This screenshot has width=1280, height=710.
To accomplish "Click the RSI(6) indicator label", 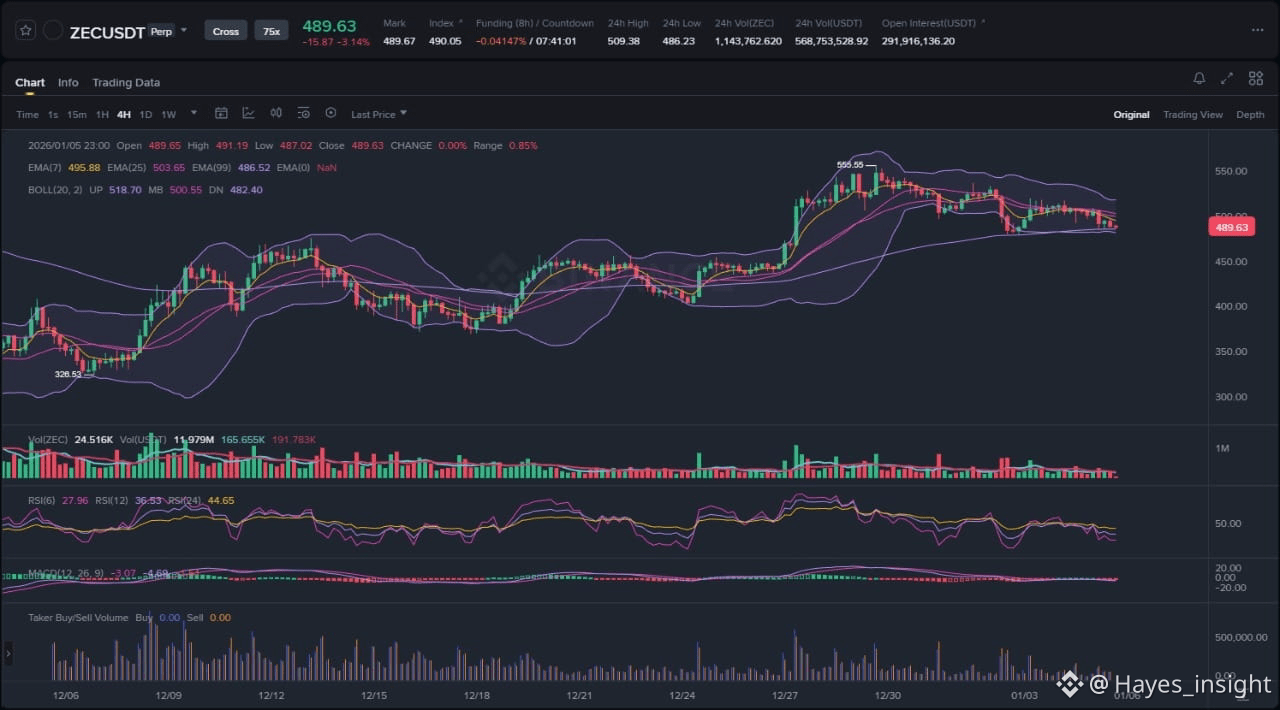I will click(x=42, y=499).
